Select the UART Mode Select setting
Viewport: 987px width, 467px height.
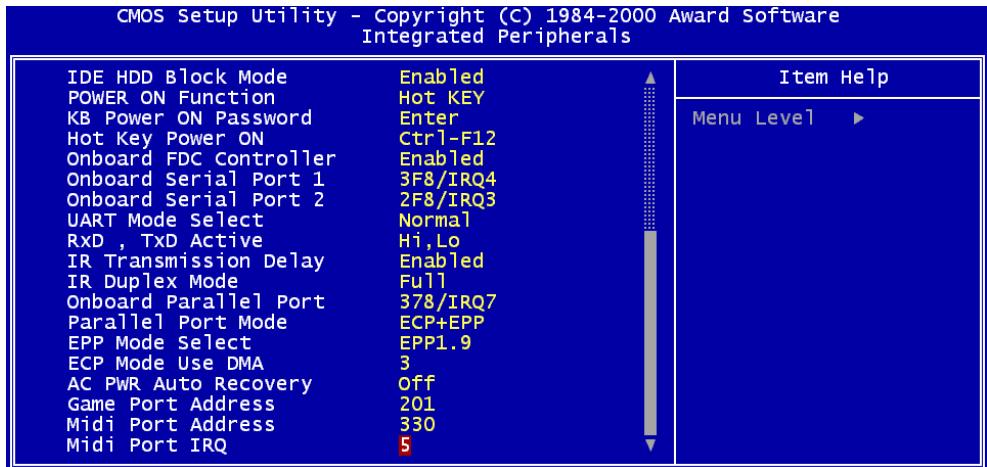(165, 220)
